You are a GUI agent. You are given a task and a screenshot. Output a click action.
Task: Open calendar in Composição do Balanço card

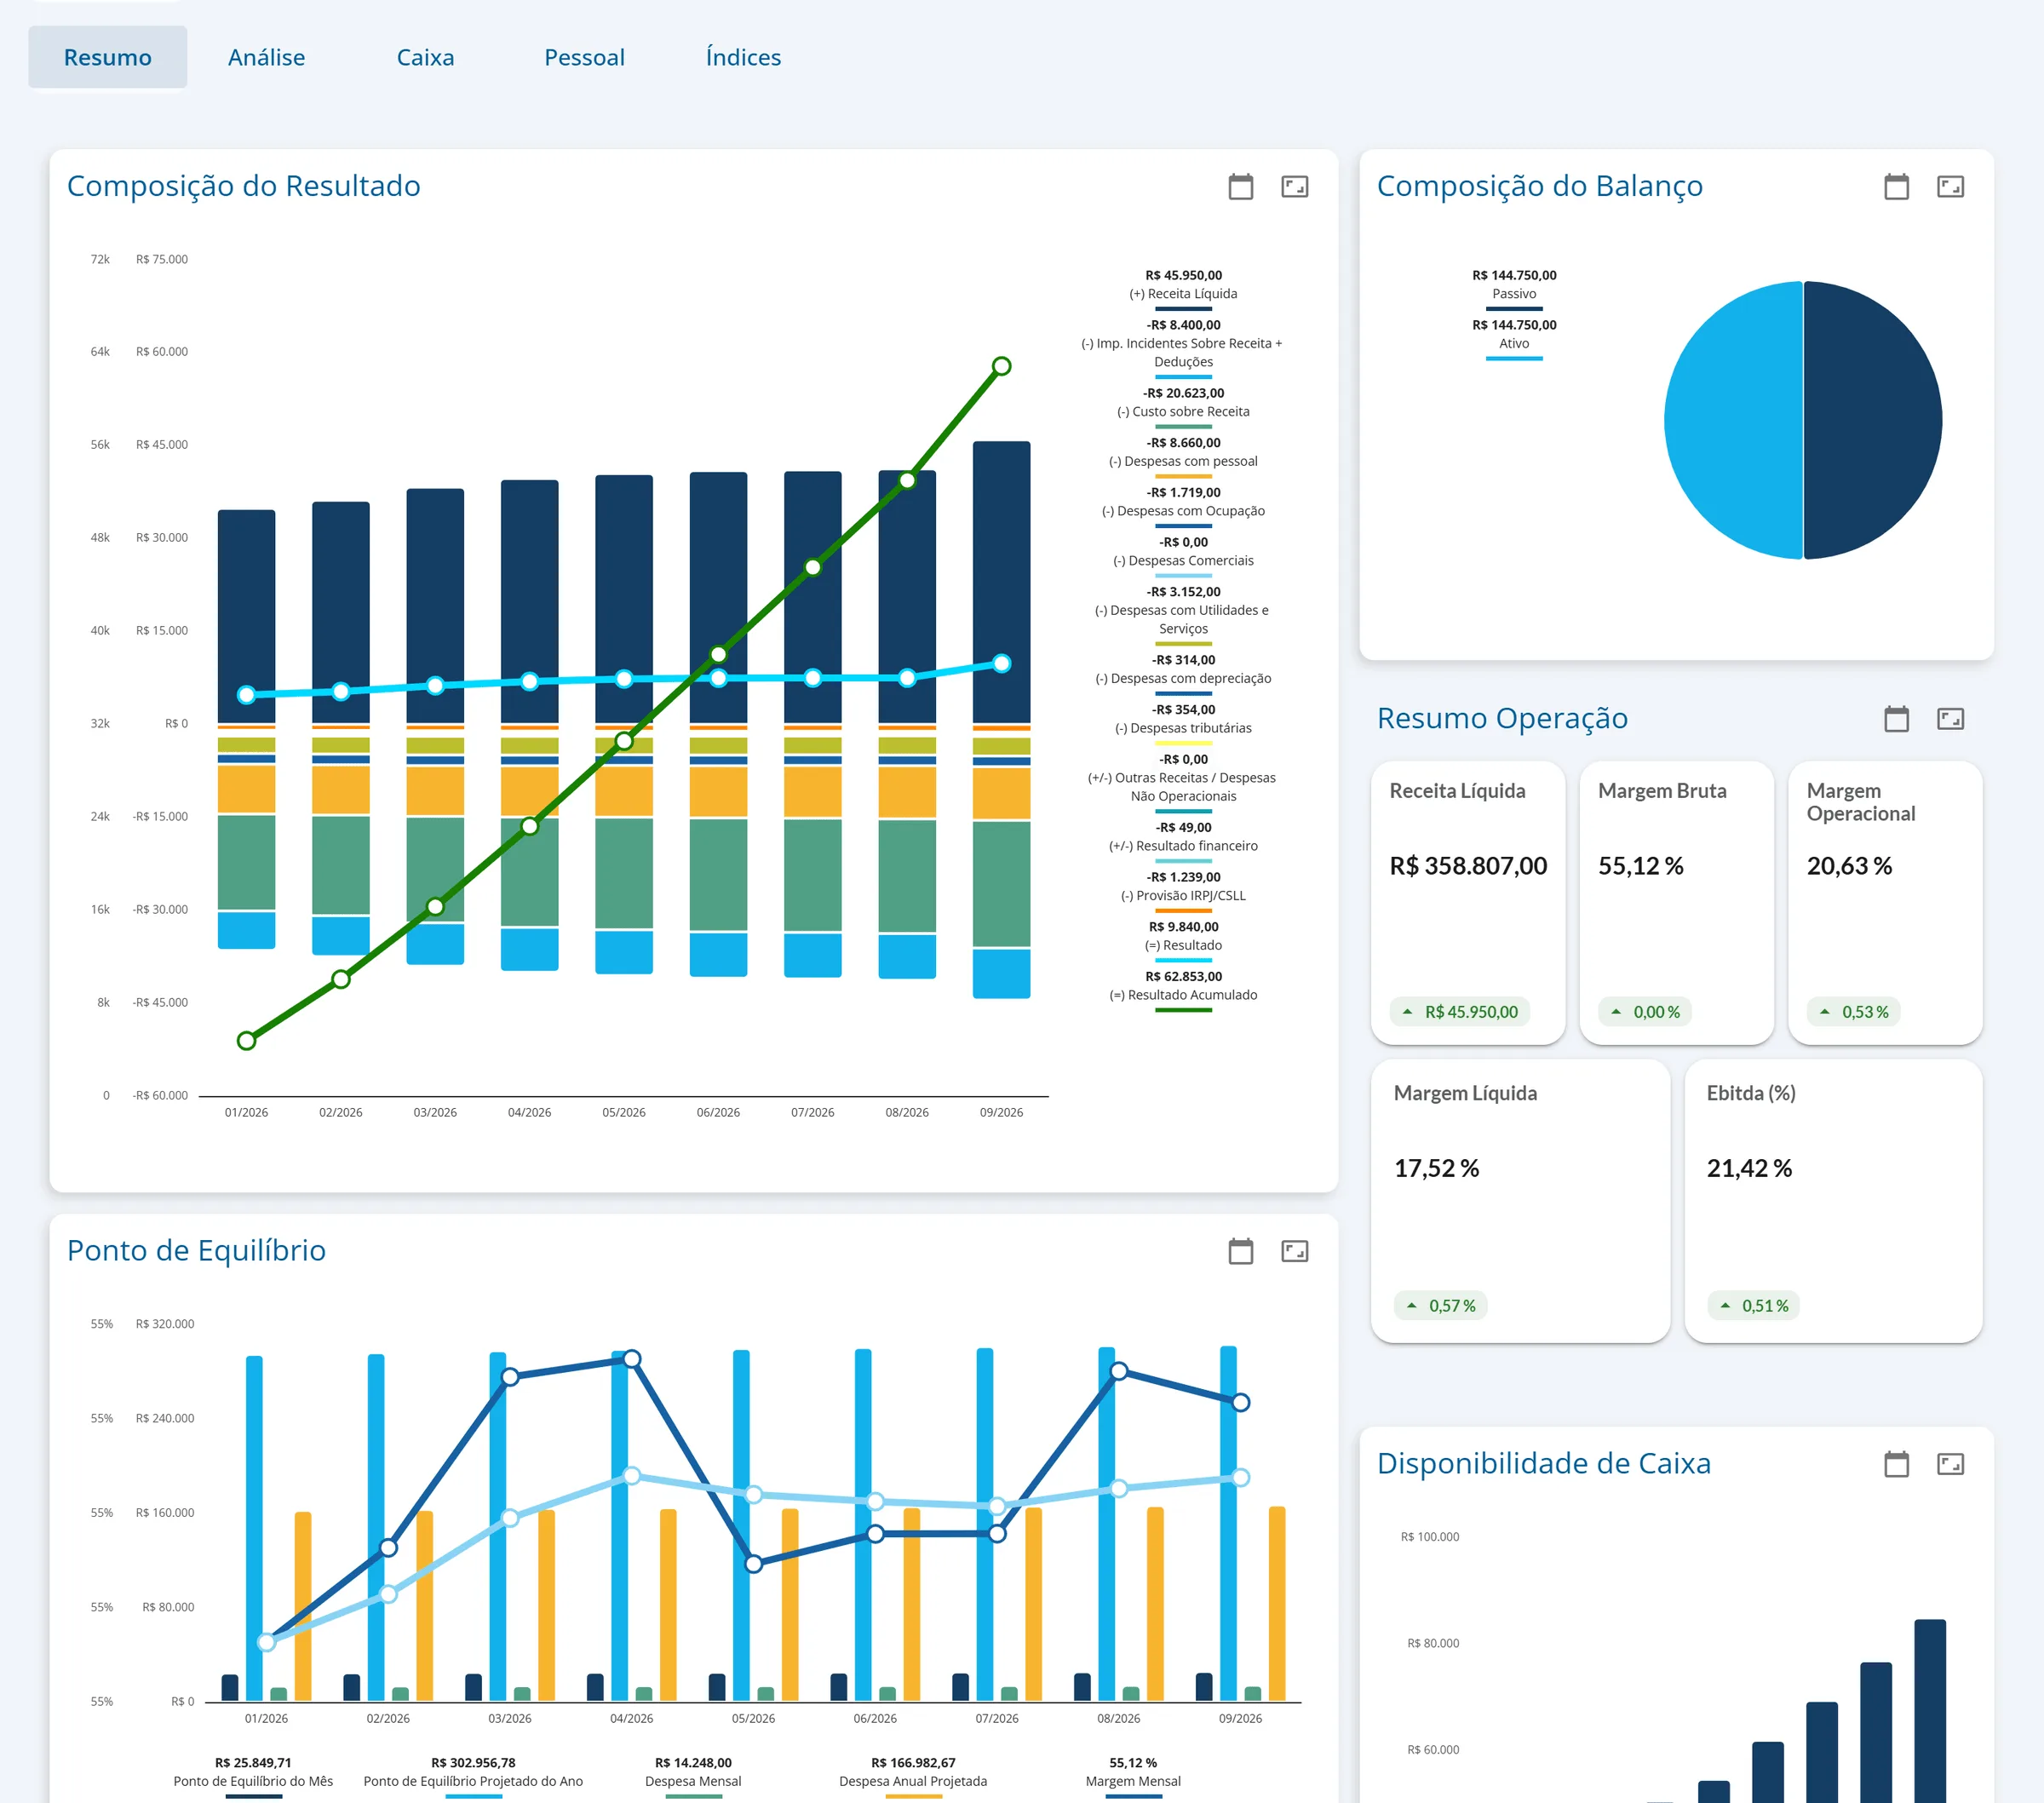(1896, 187)
